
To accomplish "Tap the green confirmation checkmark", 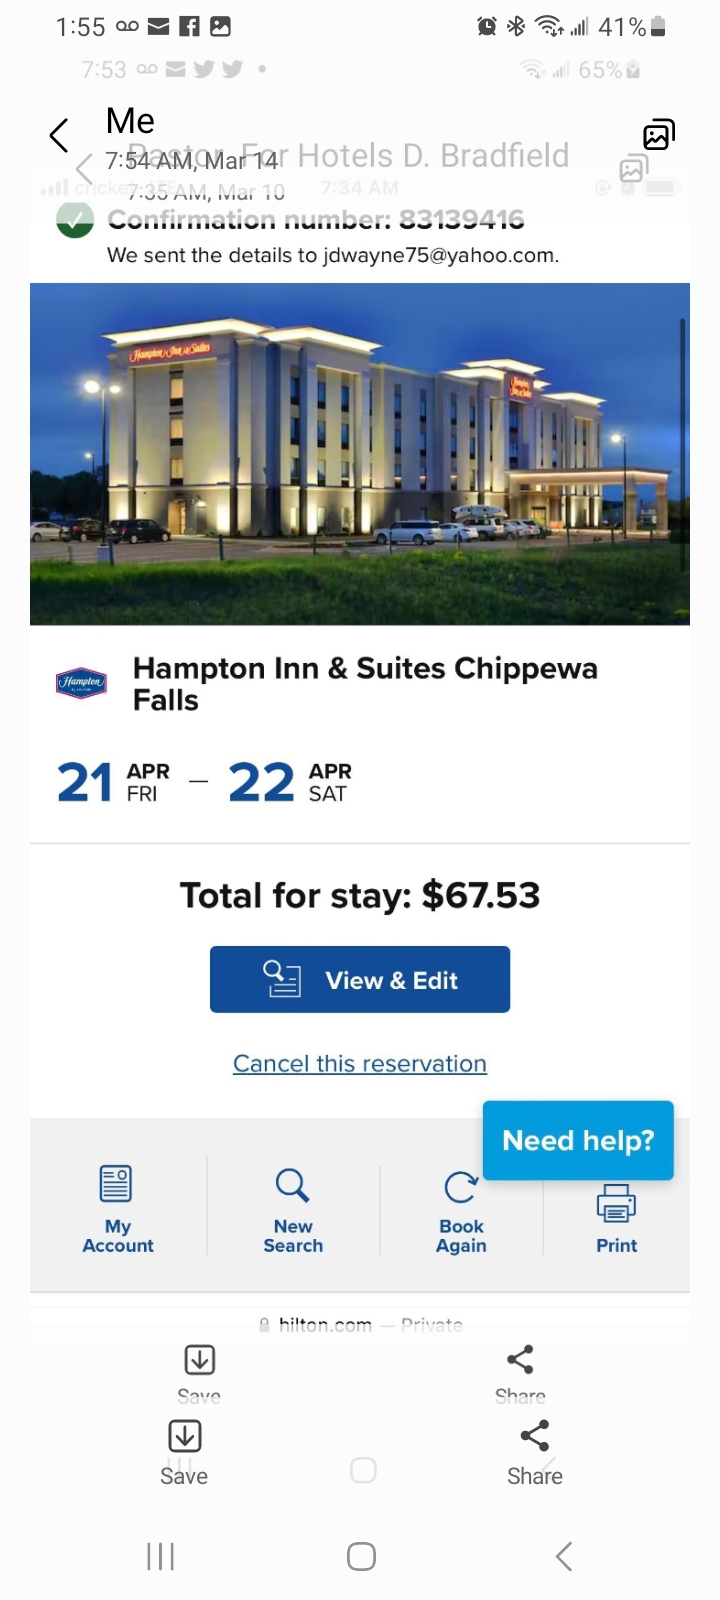I will (75, 220).
